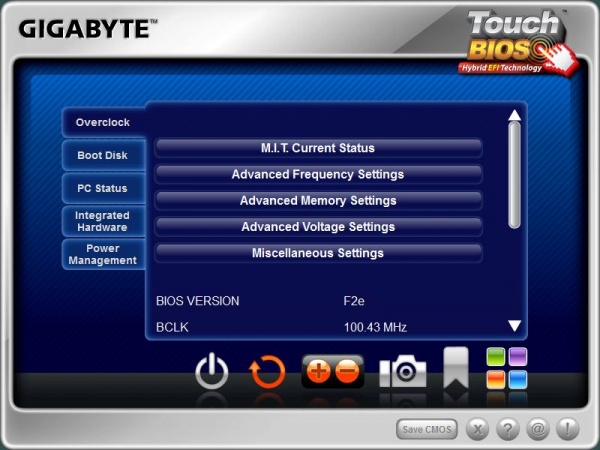Open Miscellaneous Settings
Image resolution: width=600 pixels, height=450 pixels.
point(318,253)
